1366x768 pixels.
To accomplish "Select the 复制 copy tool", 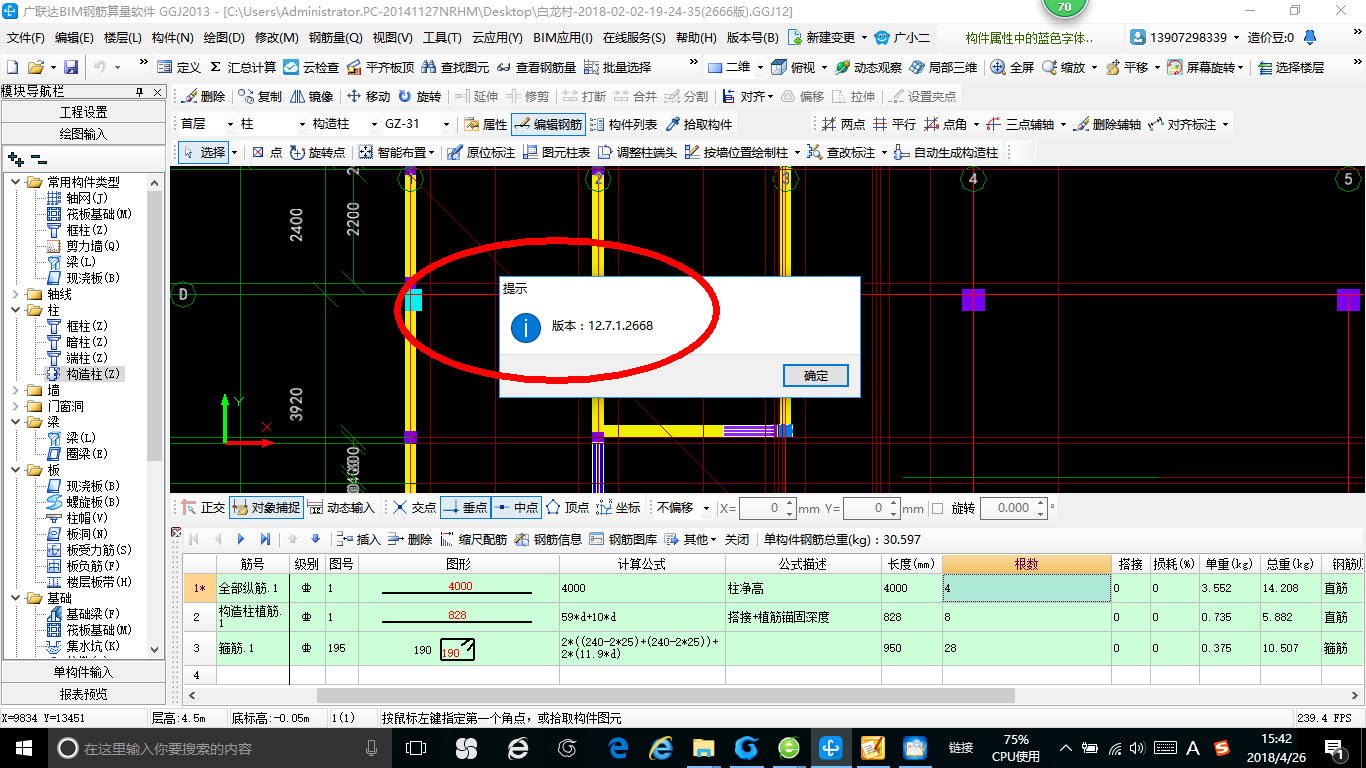I will [x=260, y=97].
